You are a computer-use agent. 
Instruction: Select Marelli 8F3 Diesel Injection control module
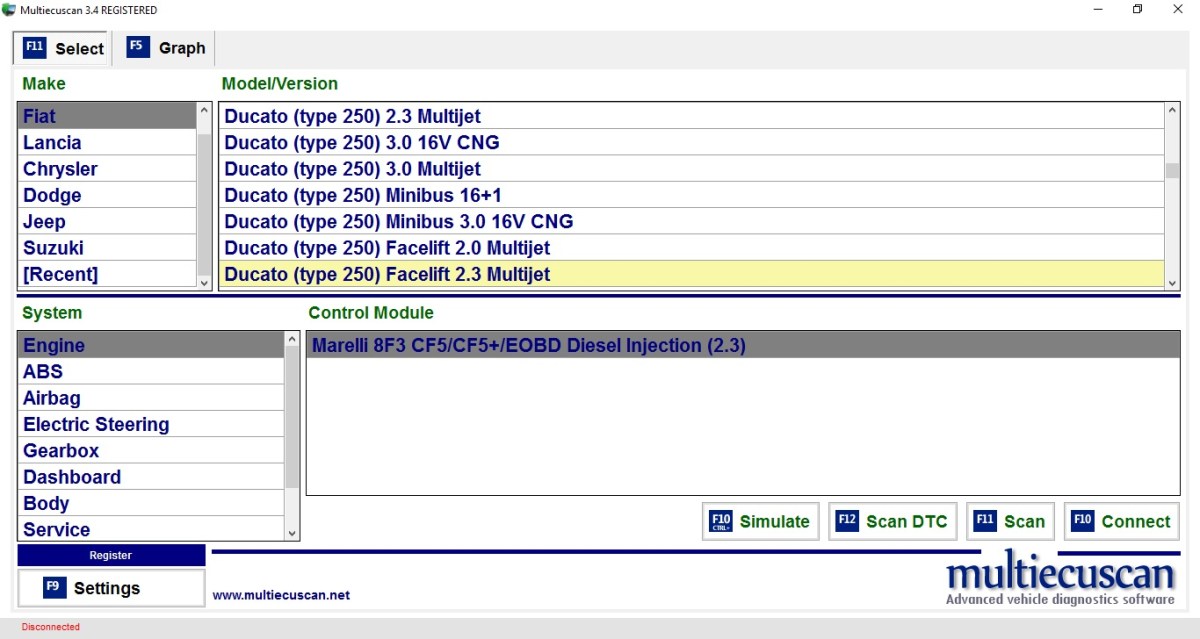click(529, 346)
